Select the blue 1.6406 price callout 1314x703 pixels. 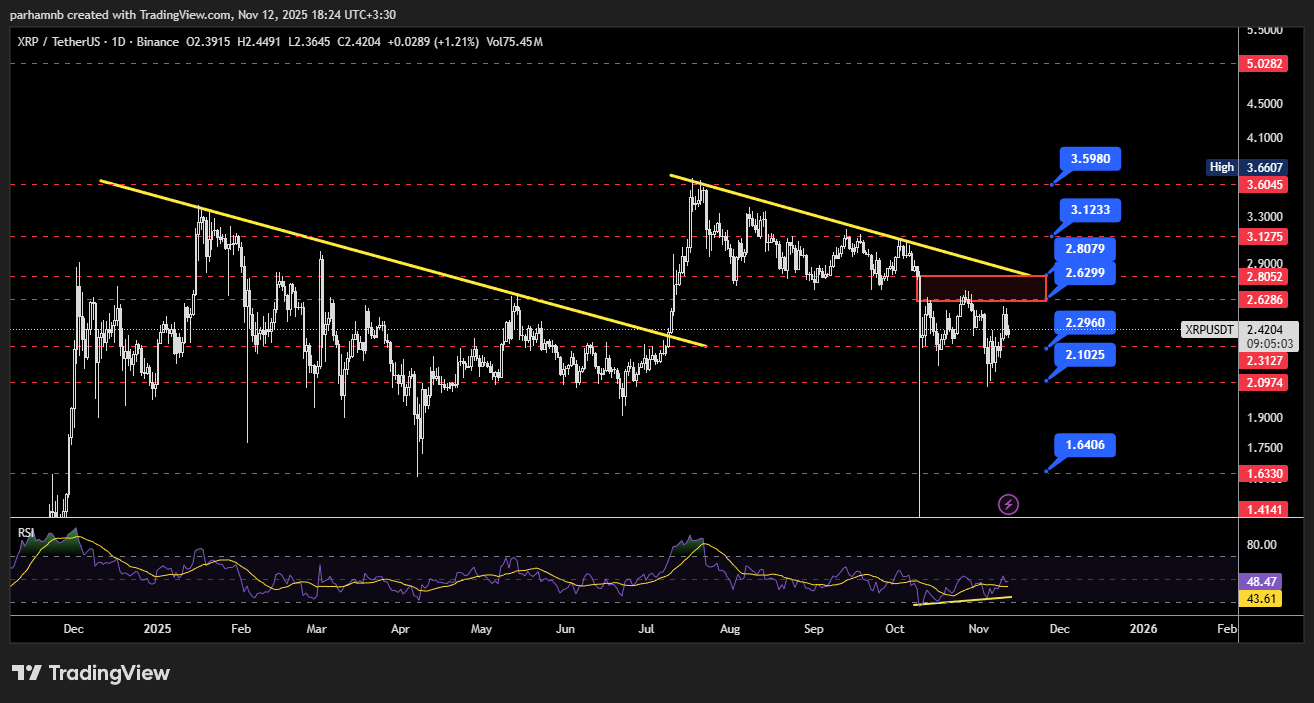(1084, 445)
